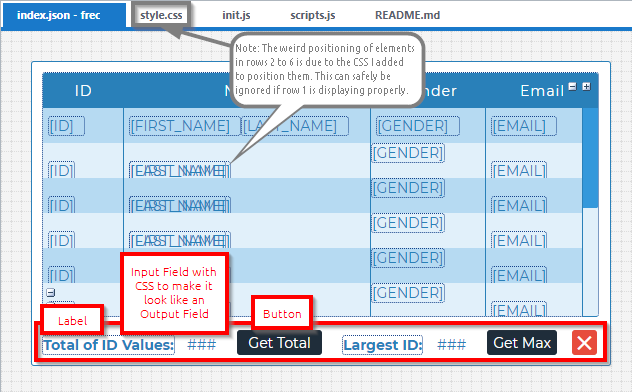Click the minus icon beside Email header
Screen dimensions: 632x392
[x=572, y=86]
